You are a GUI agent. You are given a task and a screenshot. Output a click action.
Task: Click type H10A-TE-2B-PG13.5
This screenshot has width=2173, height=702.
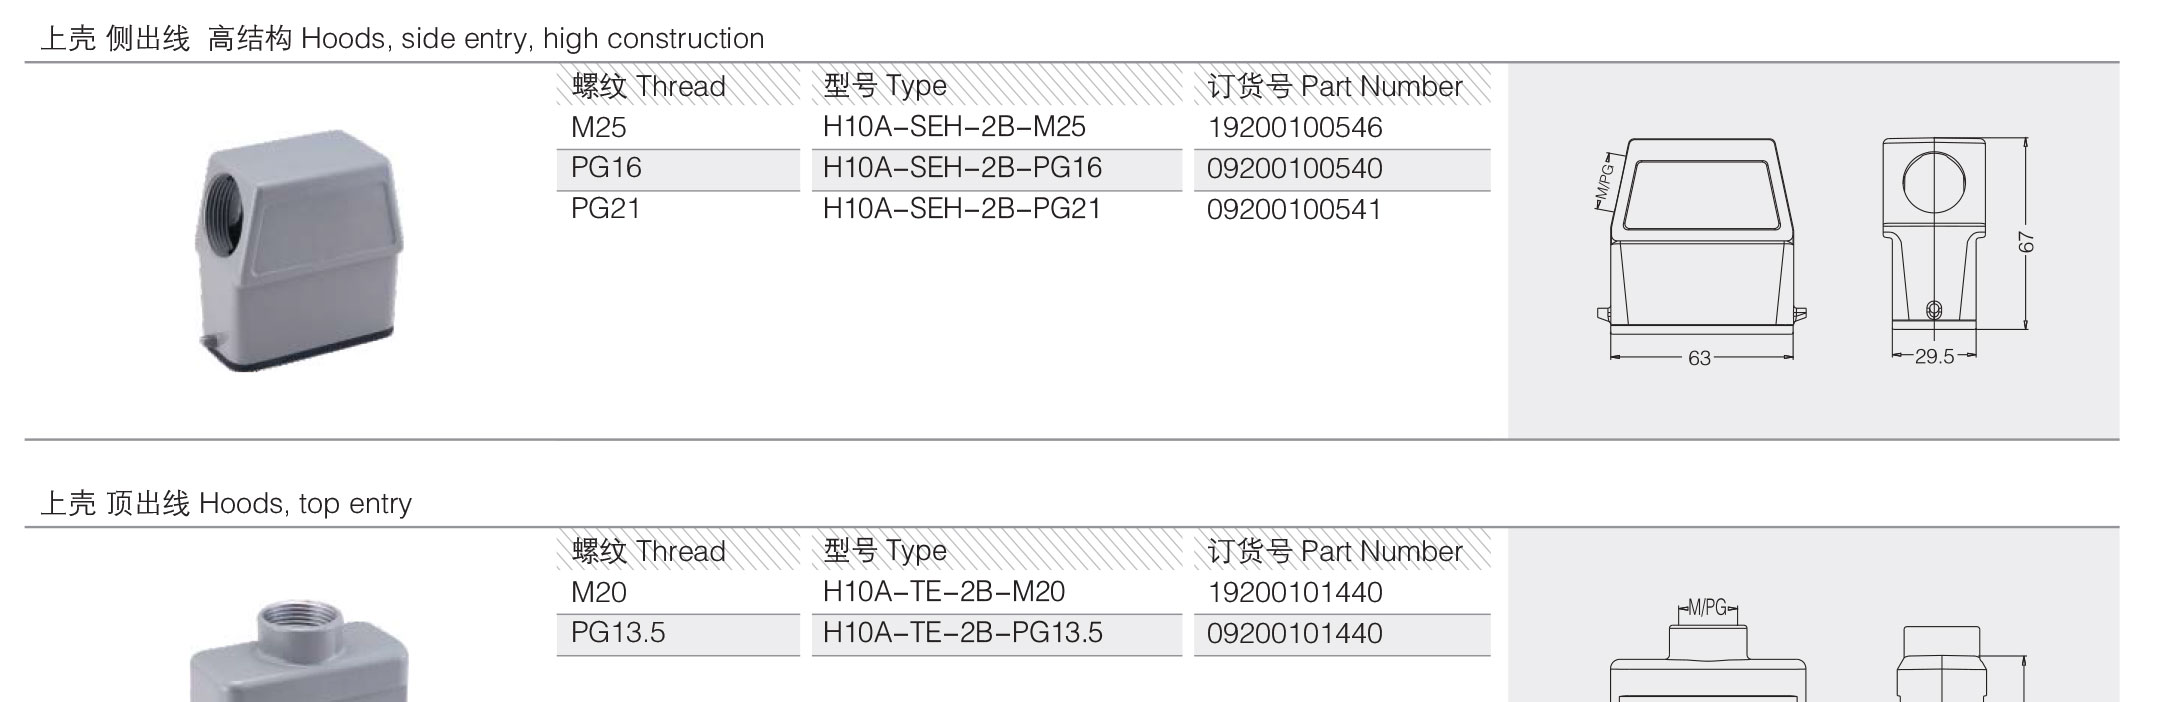click(963, 633)
